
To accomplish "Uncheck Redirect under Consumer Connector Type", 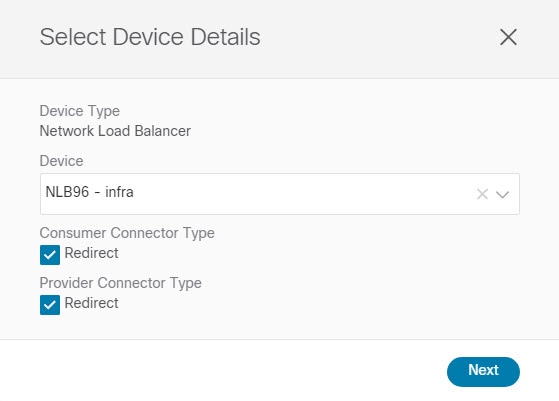I will [50, 255].
